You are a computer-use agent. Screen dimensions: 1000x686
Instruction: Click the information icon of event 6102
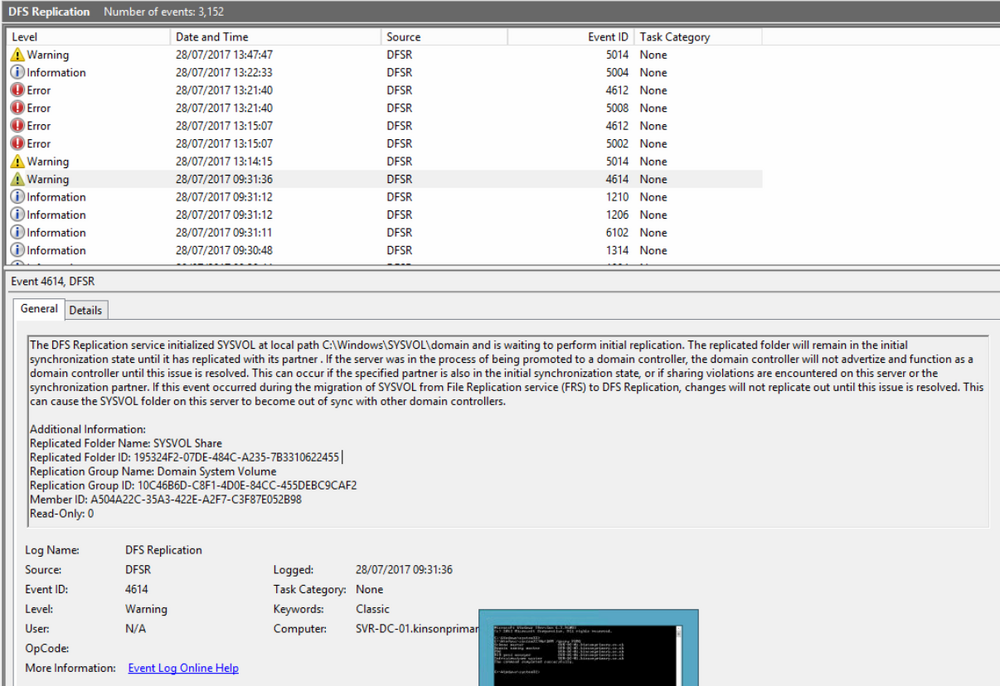pyautogui.click(x=18, y=233)
